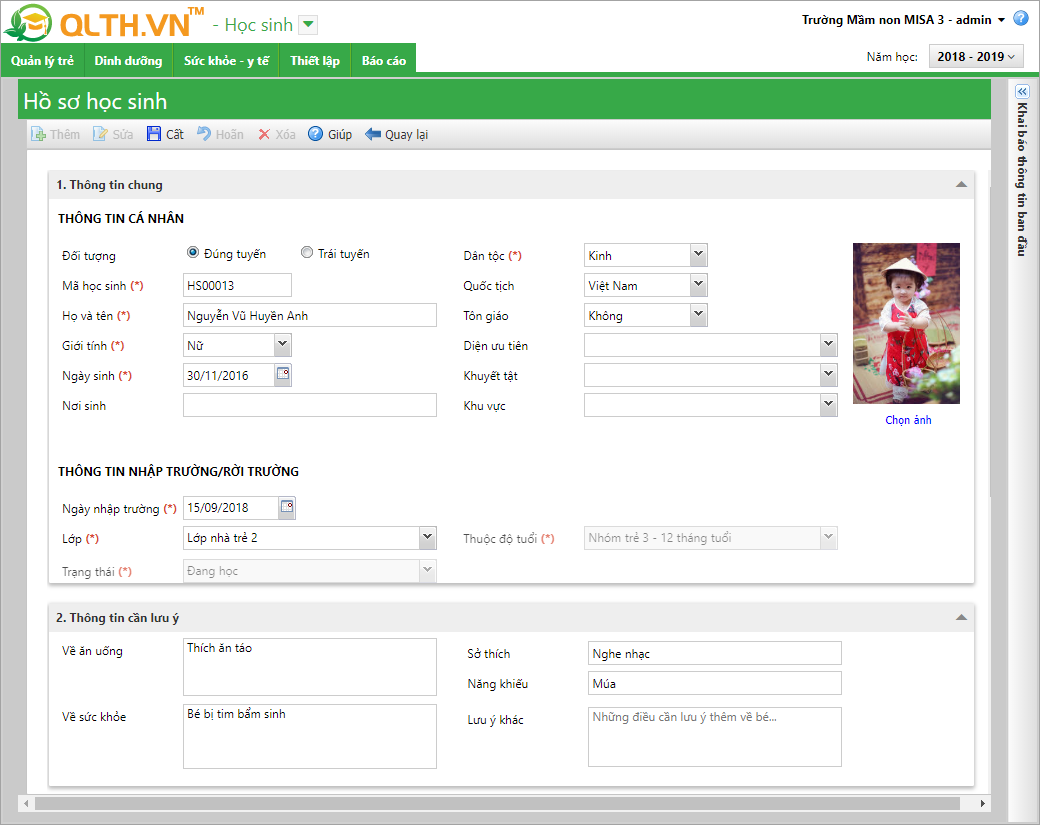Click the Mã học sinh input field
Viewport: 1040px width, 825px height.
click(x=237, y=285)
